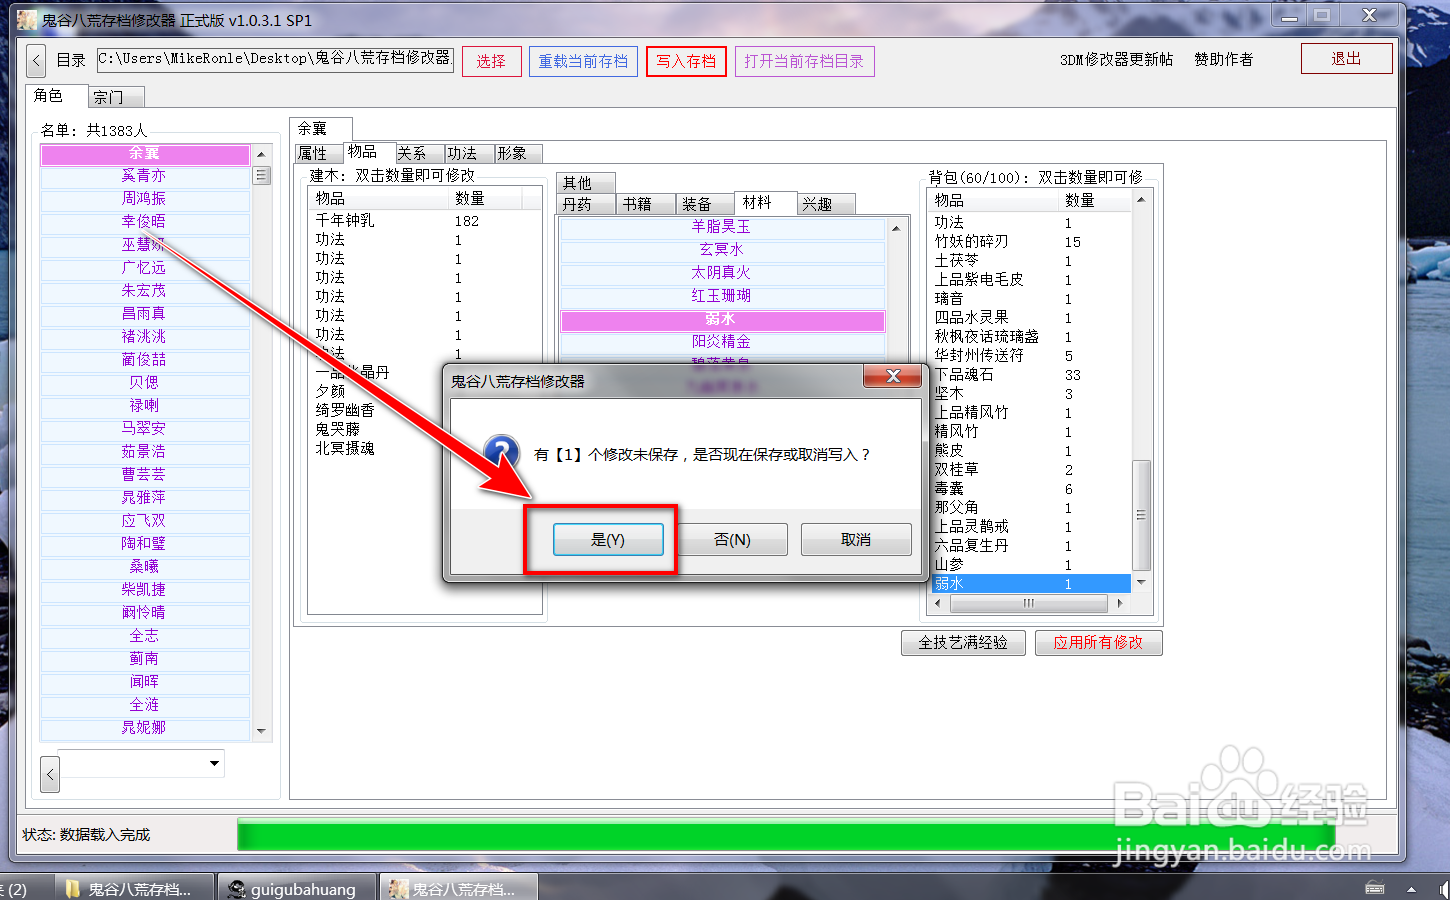Select character 茹景浩 in name list
Screen dimensions: 1450x900
pos(145,452)
